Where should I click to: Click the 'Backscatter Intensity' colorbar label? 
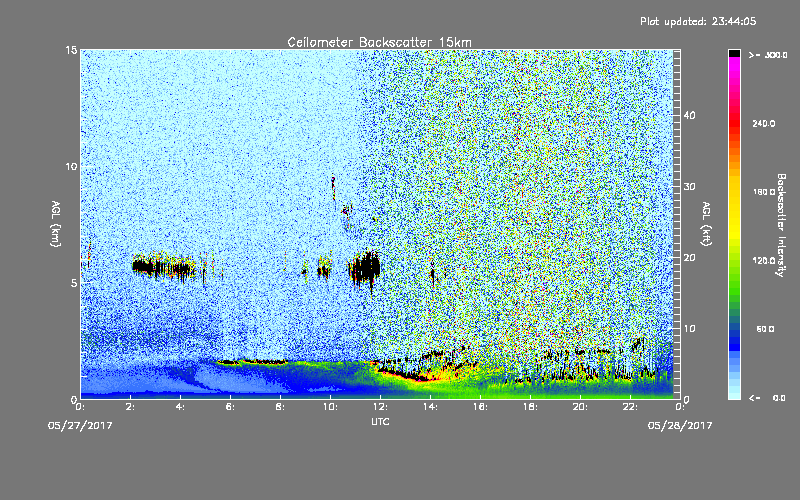tap(780, 225)
